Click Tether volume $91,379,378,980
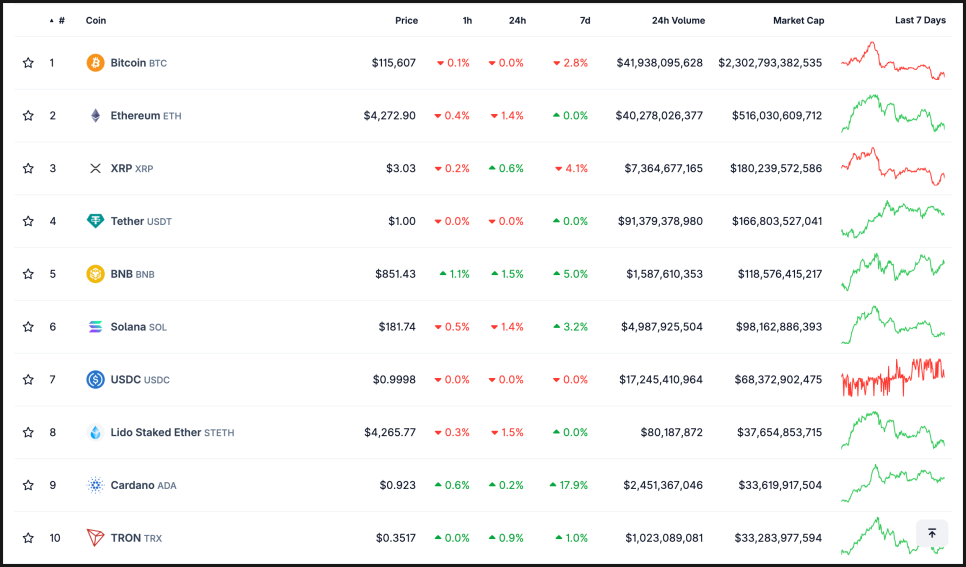This screenshot has height=567, width=966. pyautogui.click(x=660, y=221)
